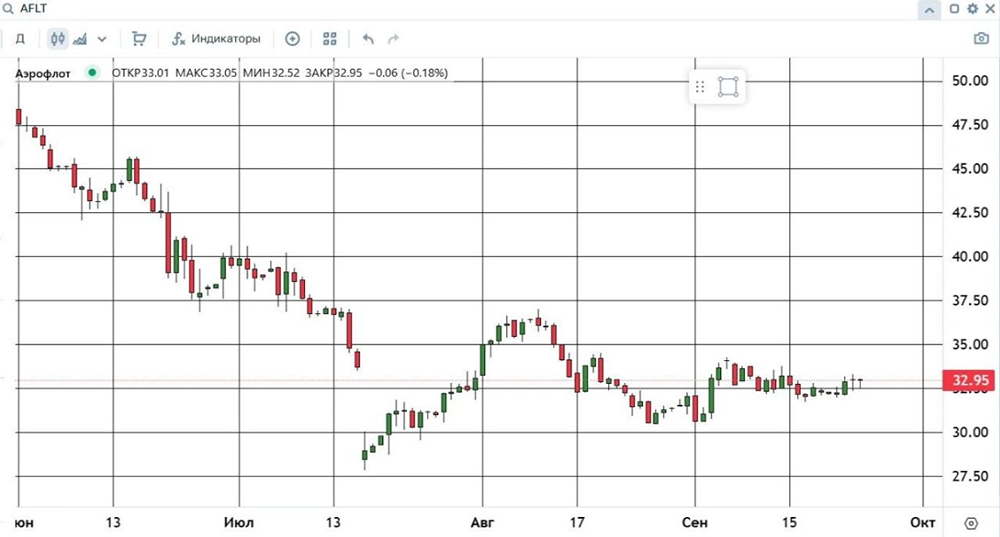This screenshot has width=1000, height=537.
Task: Click the 45.00 price axis label
Action: click(x=970, y=169)
